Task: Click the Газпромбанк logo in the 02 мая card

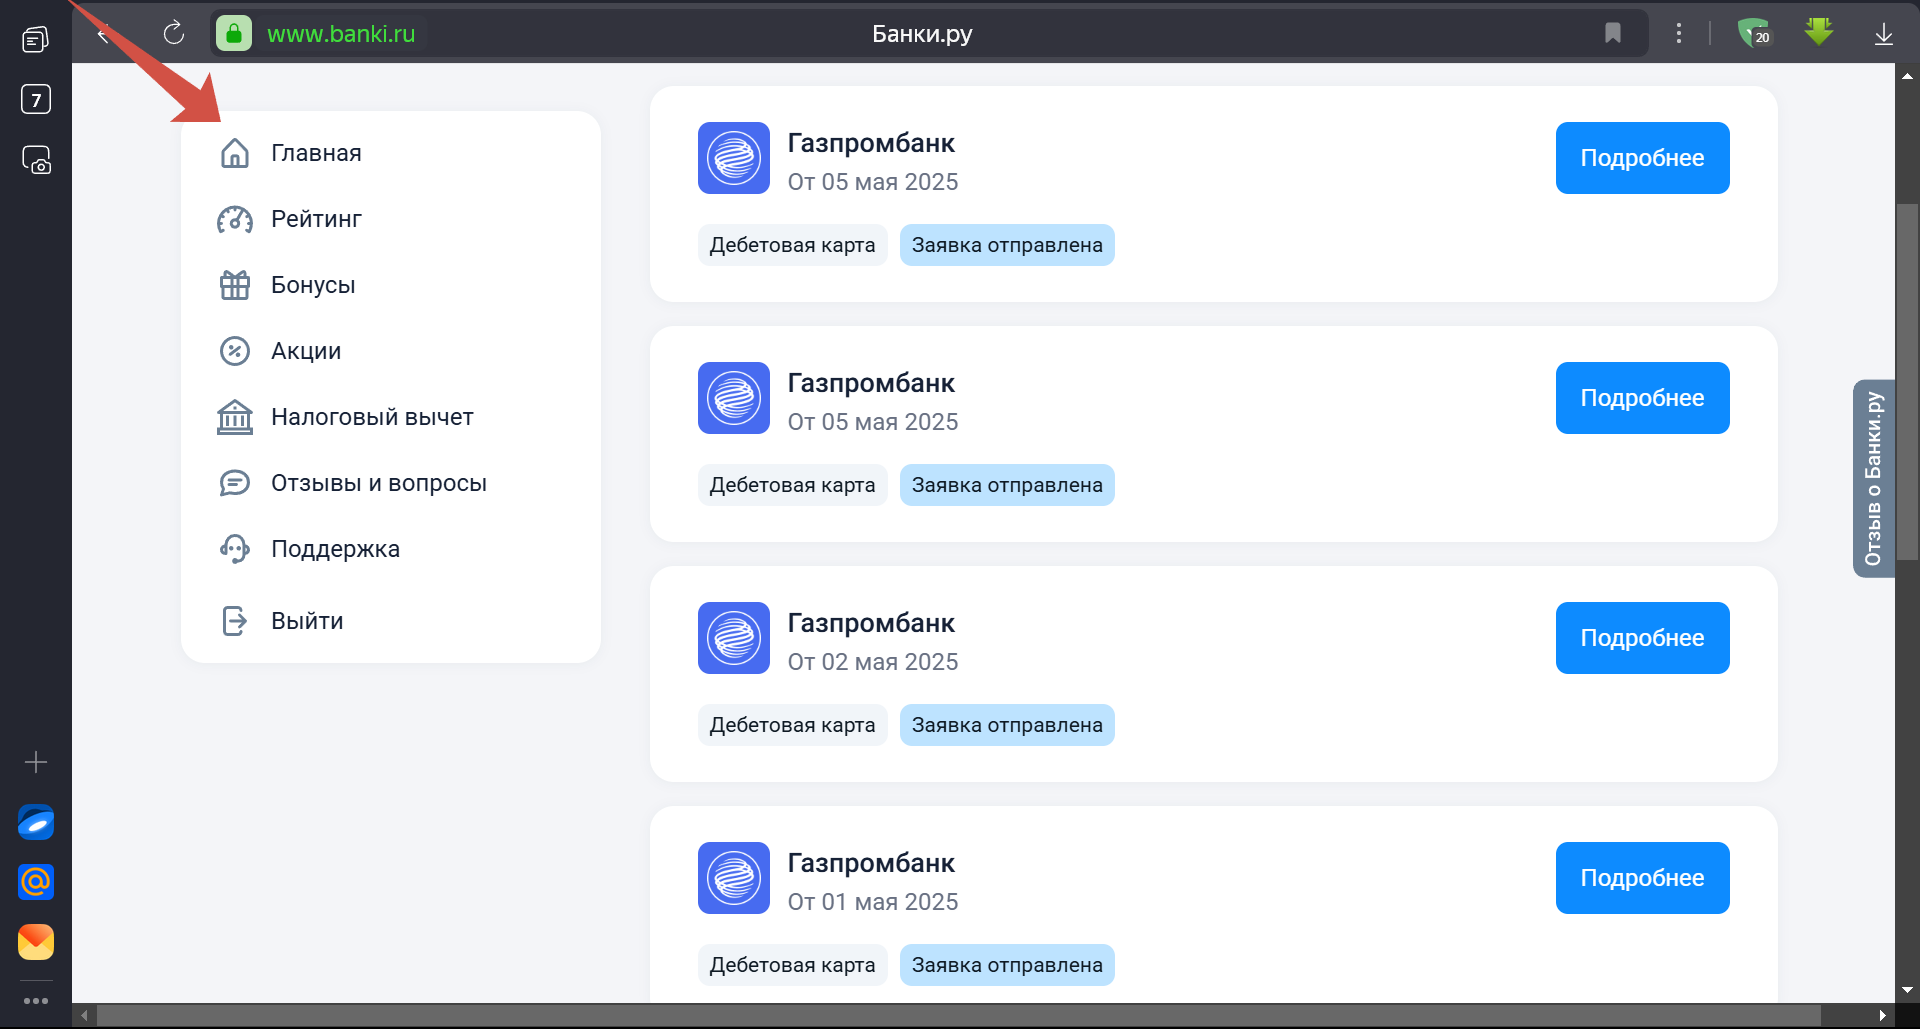Action: coord(734,638)
